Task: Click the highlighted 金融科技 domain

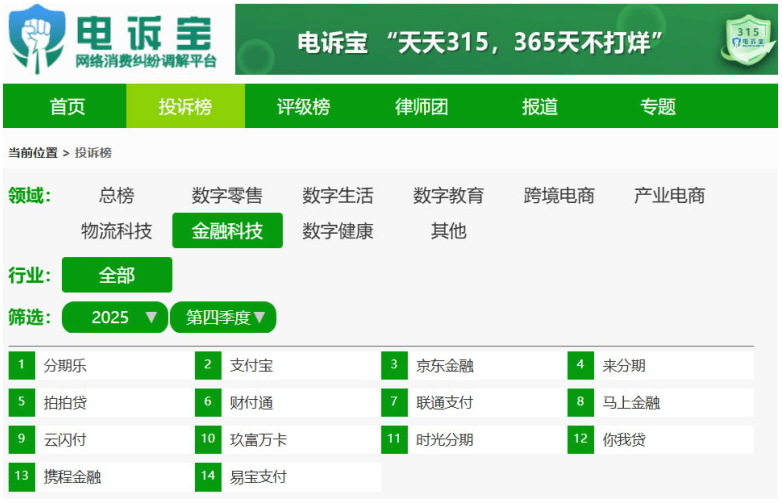Action: [227, 230]
